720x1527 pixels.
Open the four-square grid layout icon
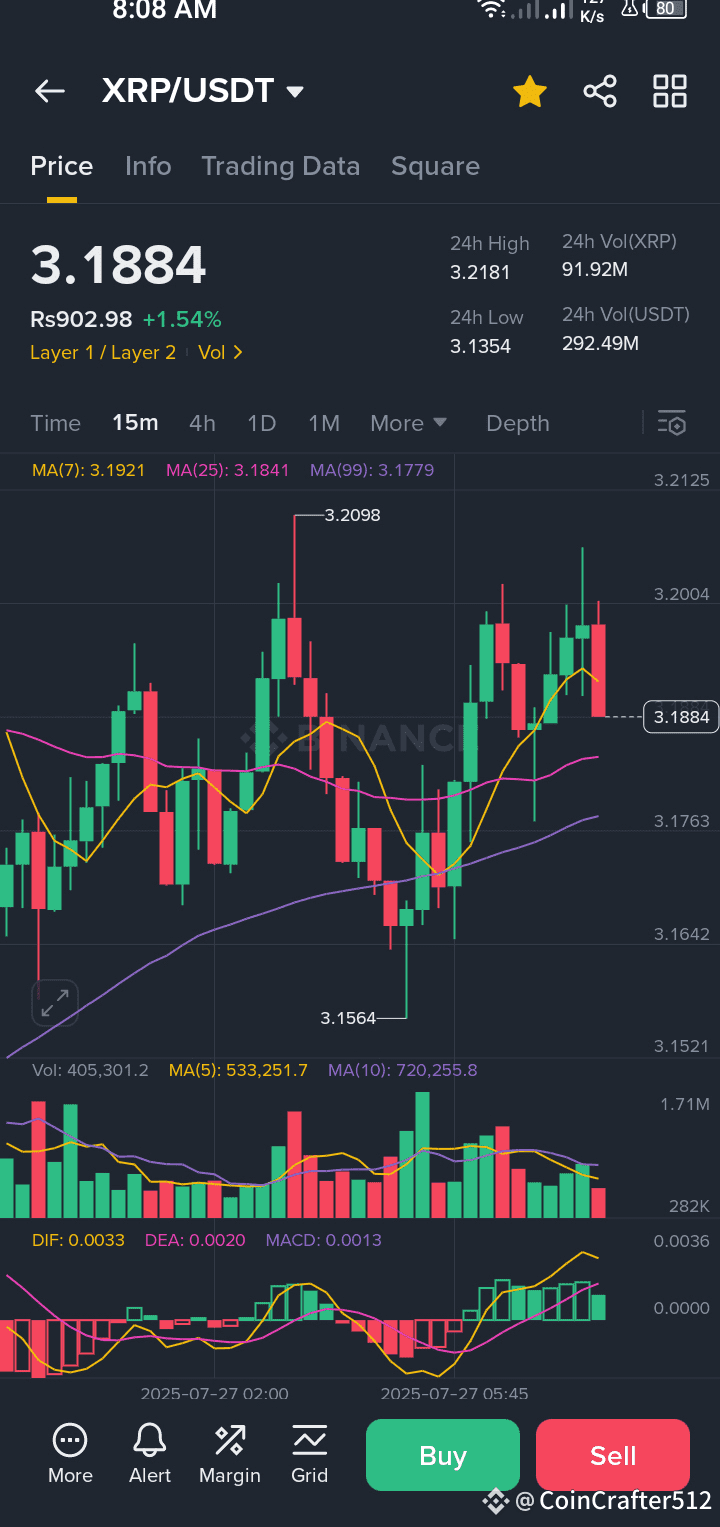(670, 91)
